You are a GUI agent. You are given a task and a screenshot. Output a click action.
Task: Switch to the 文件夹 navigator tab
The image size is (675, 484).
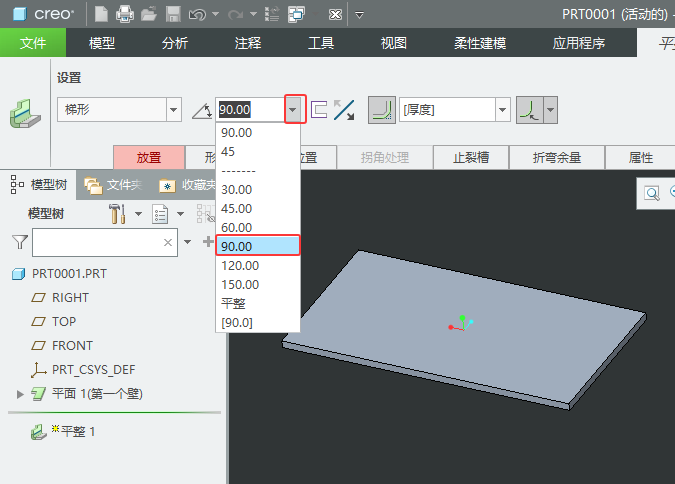[x=113, y=185]
